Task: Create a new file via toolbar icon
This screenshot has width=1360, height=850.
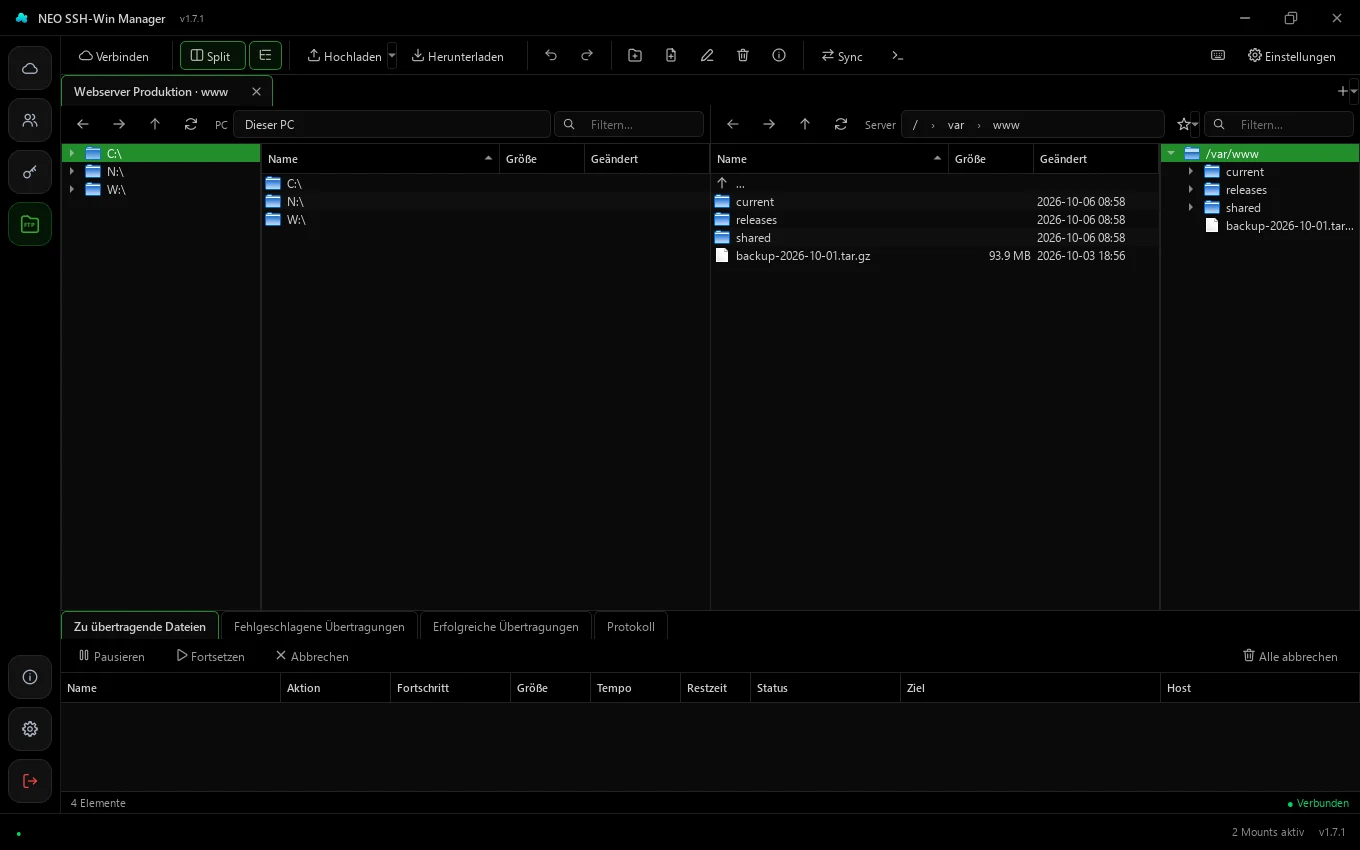Action: tap(671, 56)
